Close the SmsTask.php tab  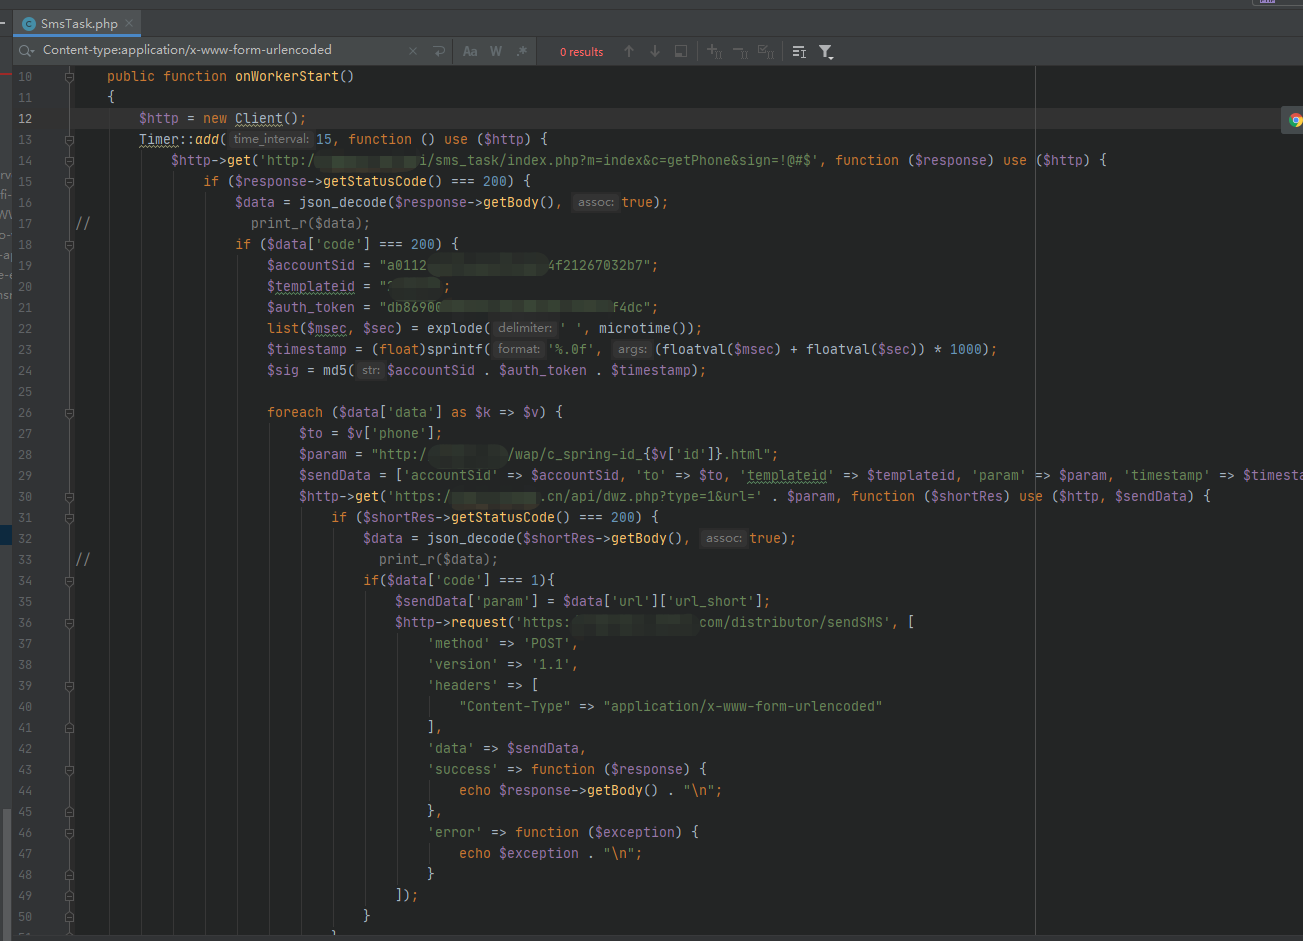coord(130,23)
